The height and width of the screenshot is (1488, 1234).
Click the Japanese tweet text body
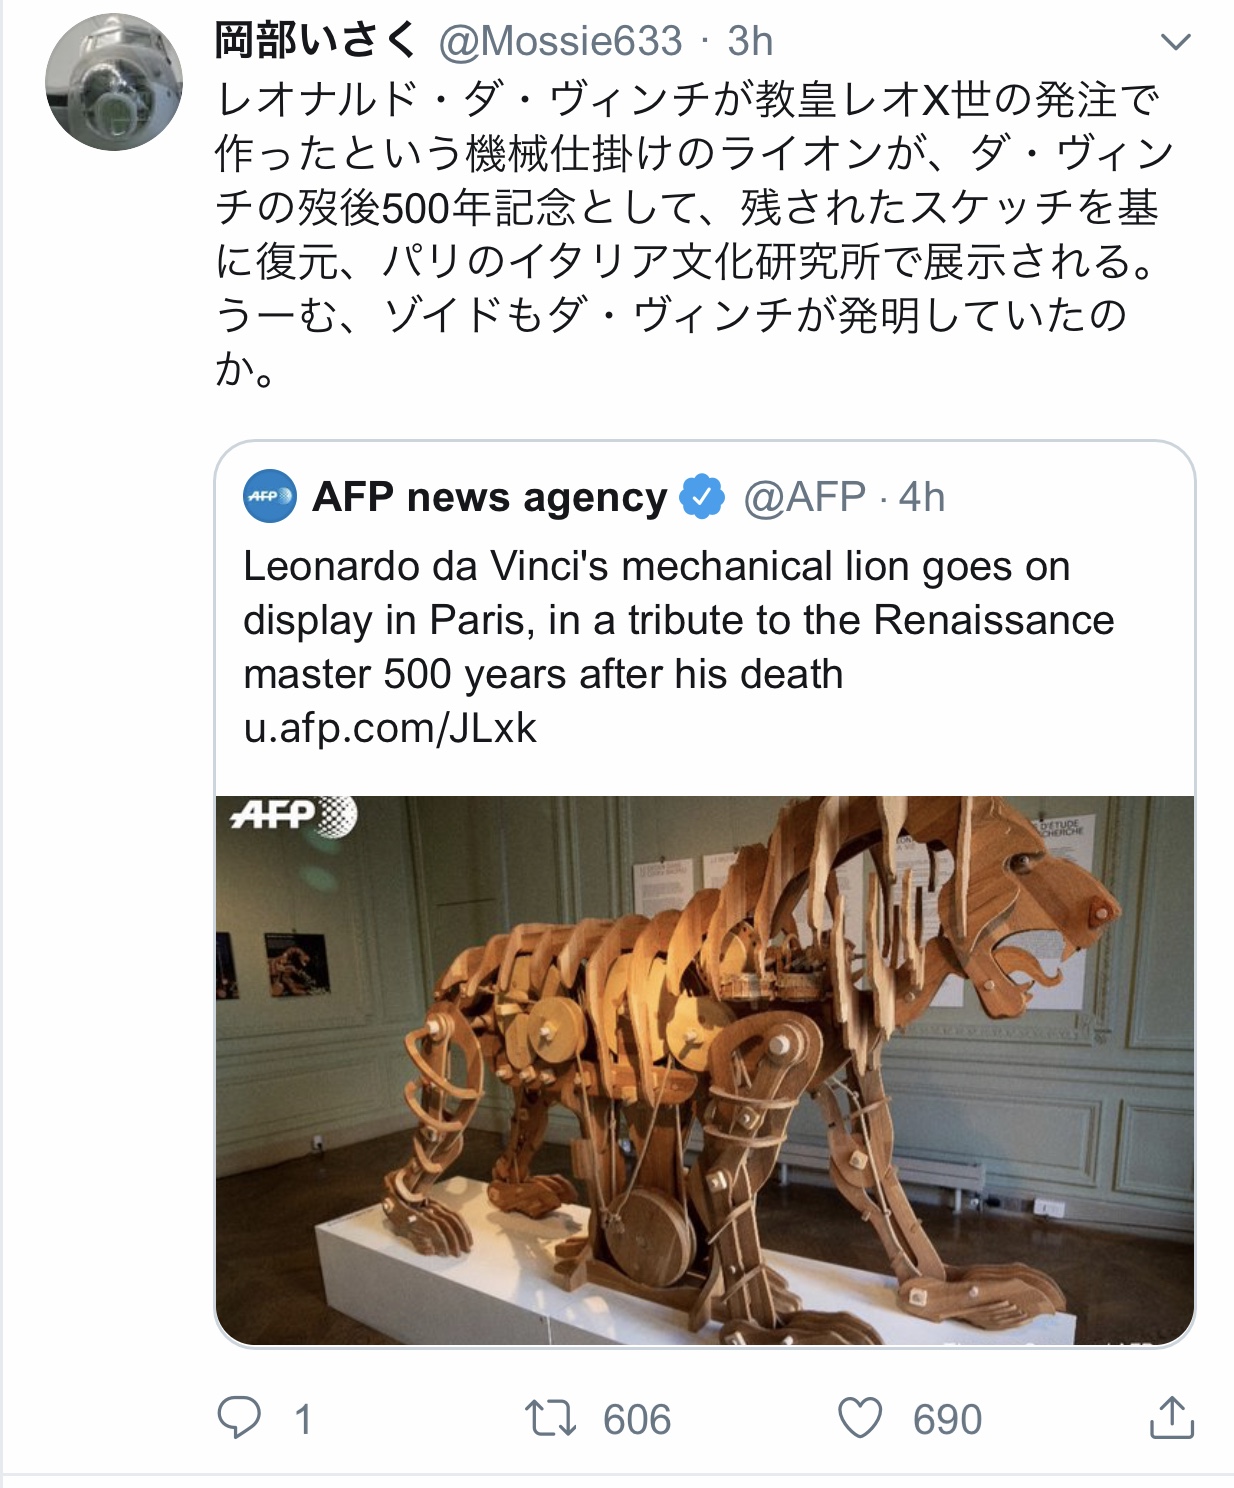695,235
